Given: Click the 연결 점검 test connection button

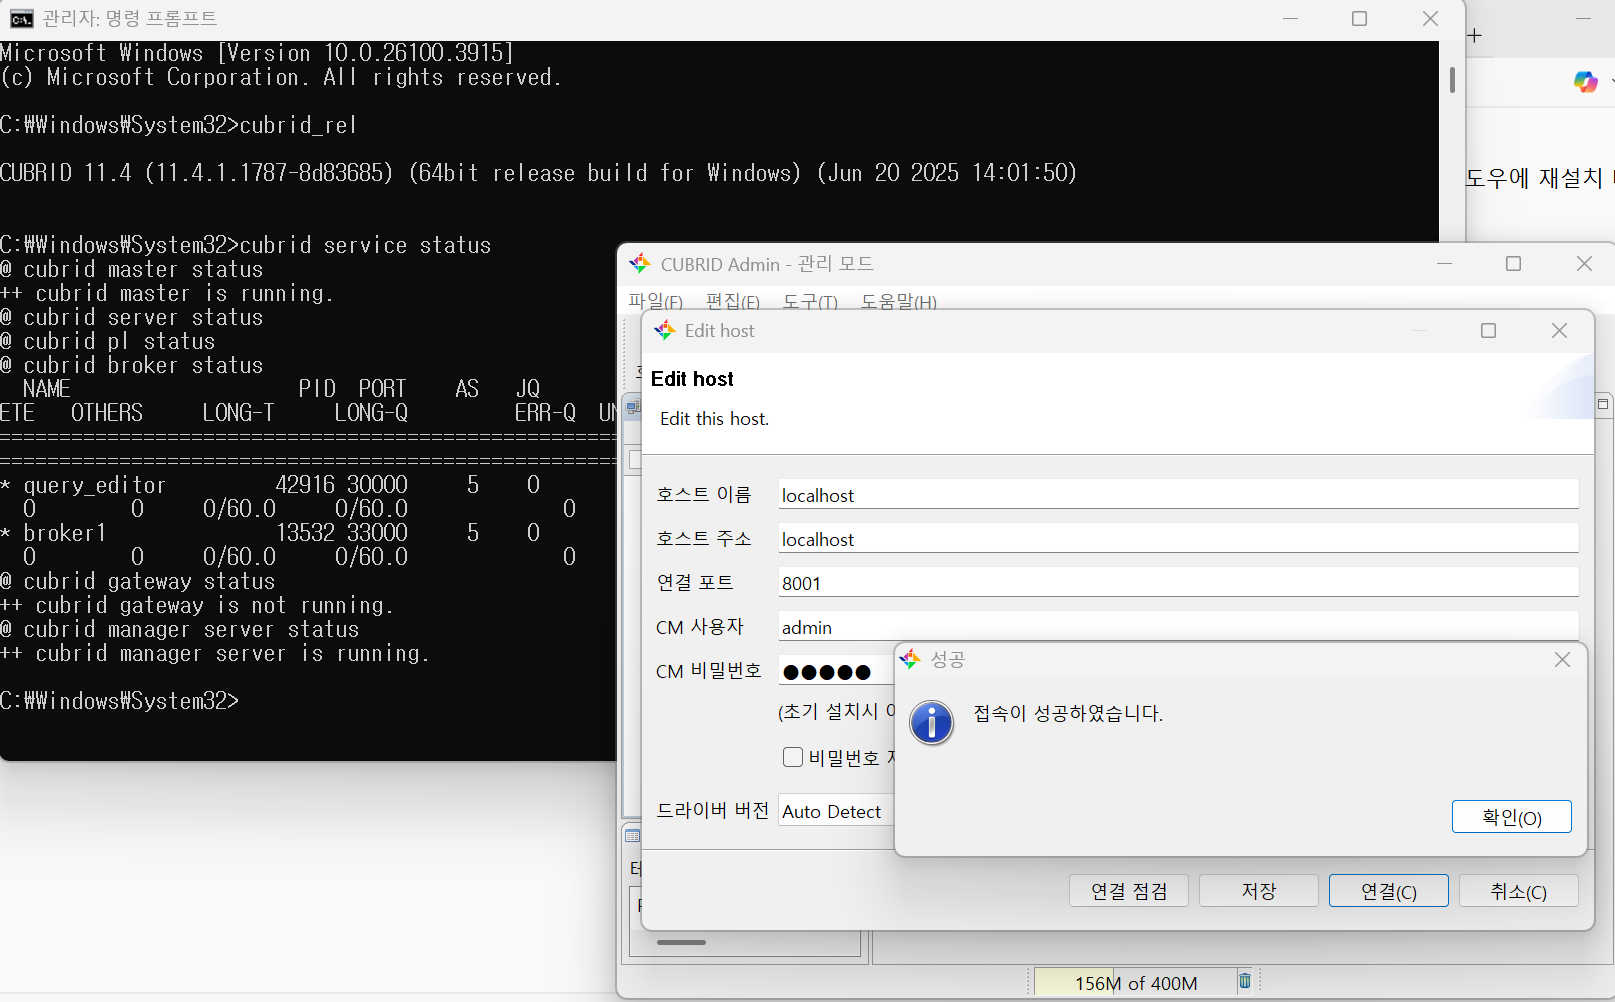Looking at the screenshot, I should (1128, 891).
